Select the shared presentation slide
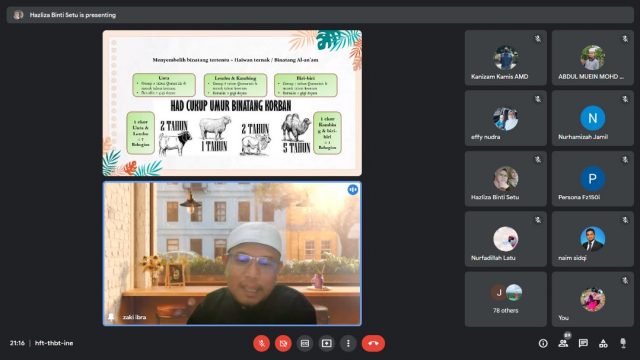The width and height of the screenshot is (640, 360). (232, 103)
